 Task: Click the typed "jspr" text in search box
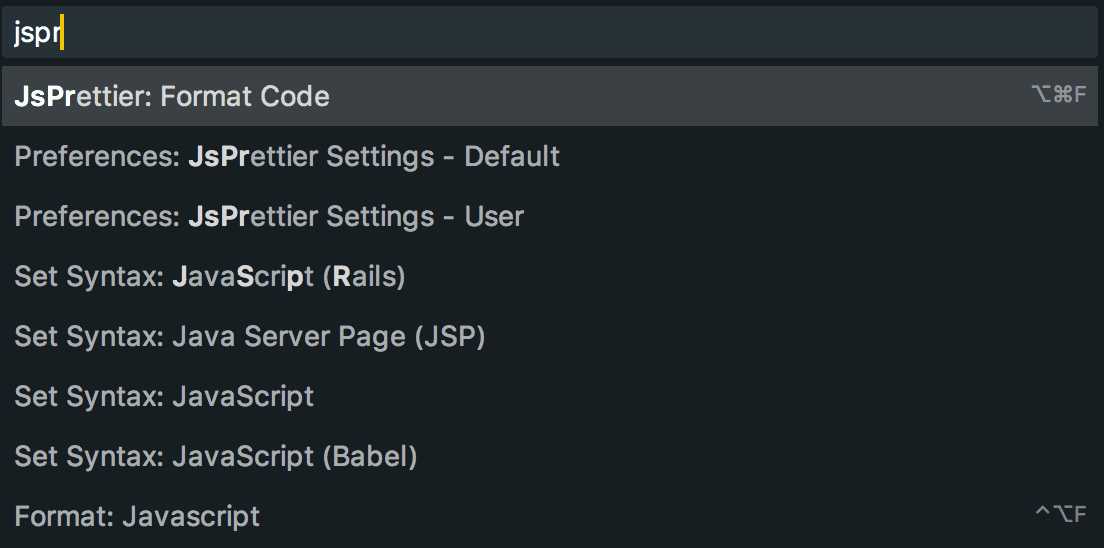pyautogui.click(x=37, y=35)
